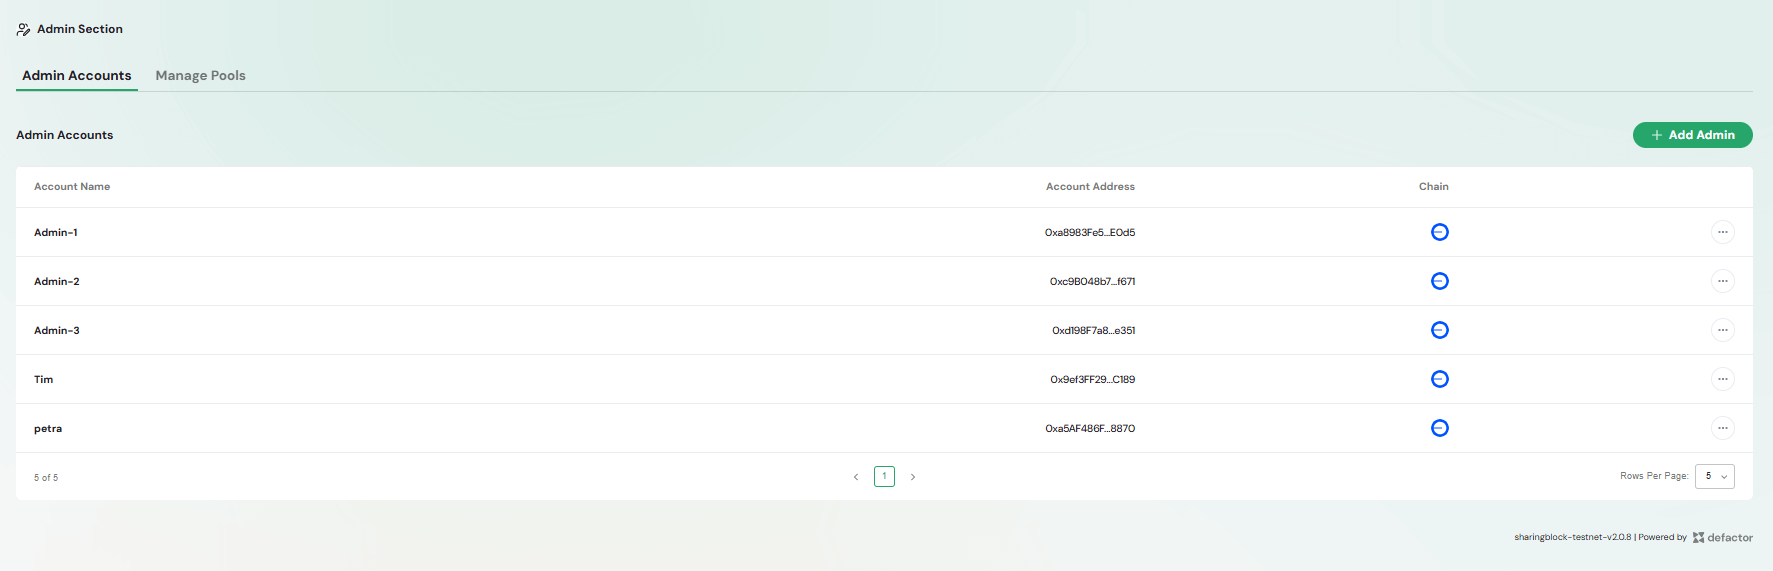Click the Add Admin button
This screenshot has height=571, width=1773.
point(1692,135)
